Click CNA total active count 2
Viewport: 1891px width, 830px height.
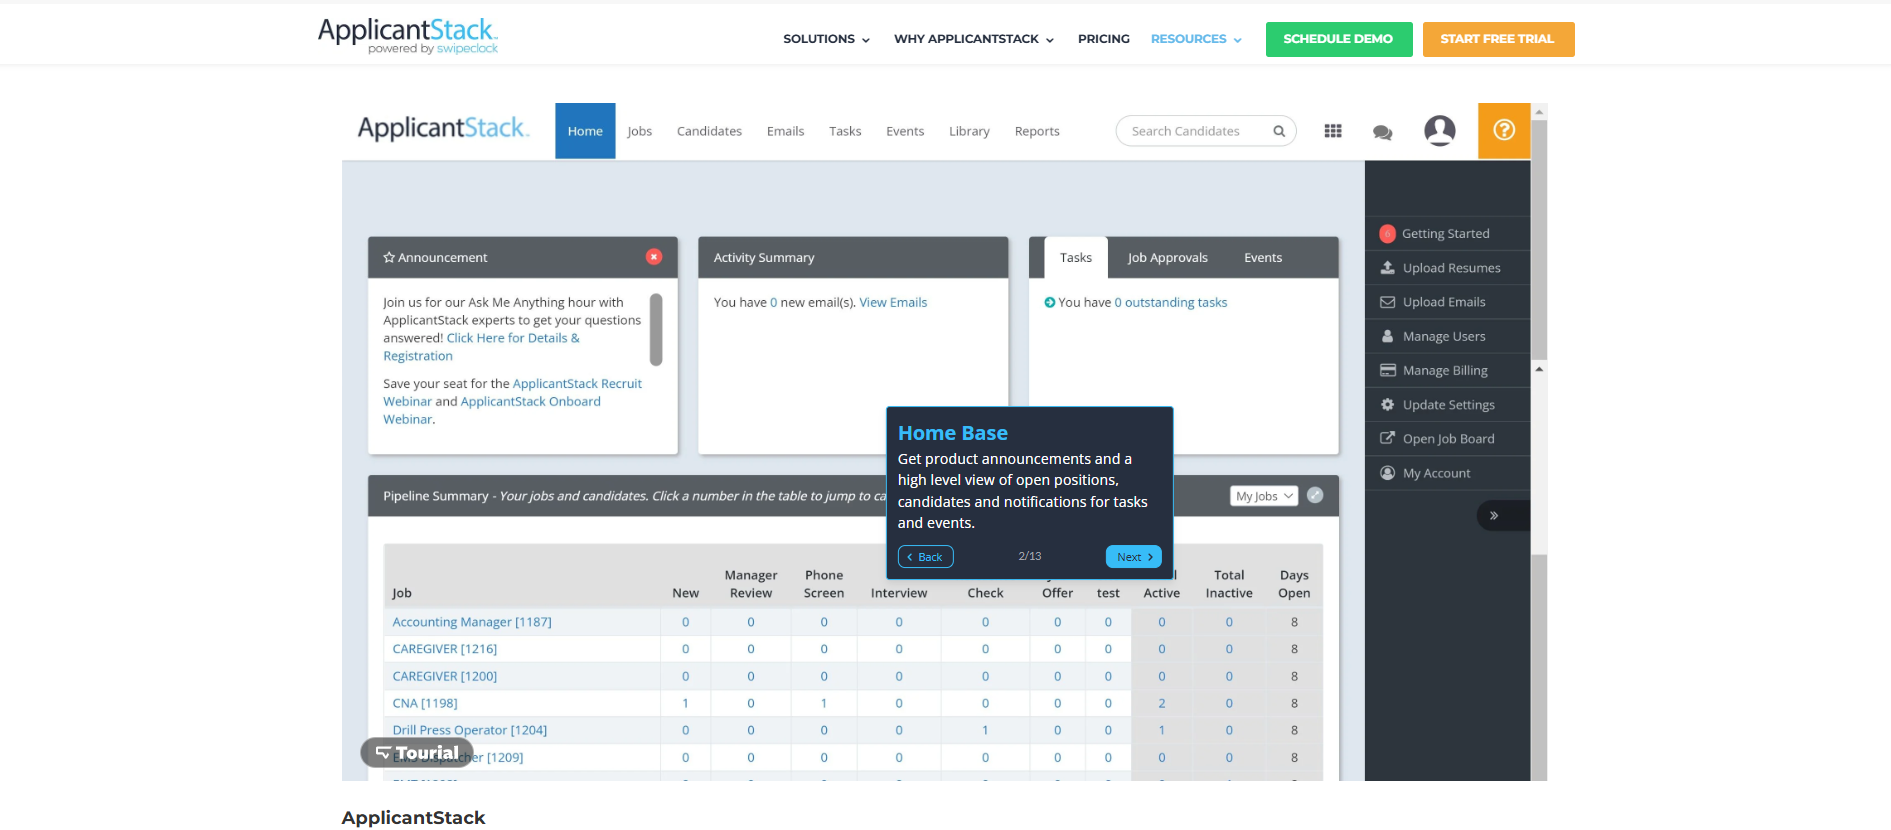coord(1162,703)
